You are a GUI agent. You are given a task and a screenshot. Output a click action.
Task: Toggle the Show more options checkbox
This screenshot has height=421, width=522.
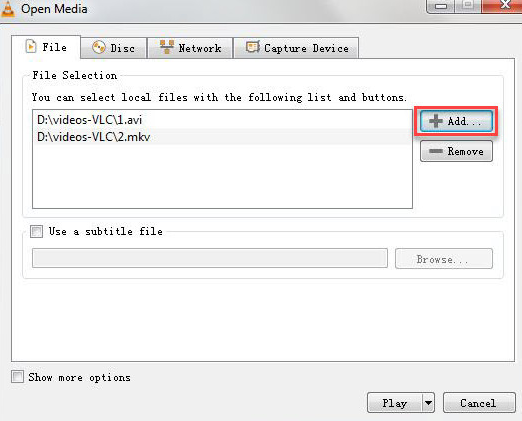(17, 377)
